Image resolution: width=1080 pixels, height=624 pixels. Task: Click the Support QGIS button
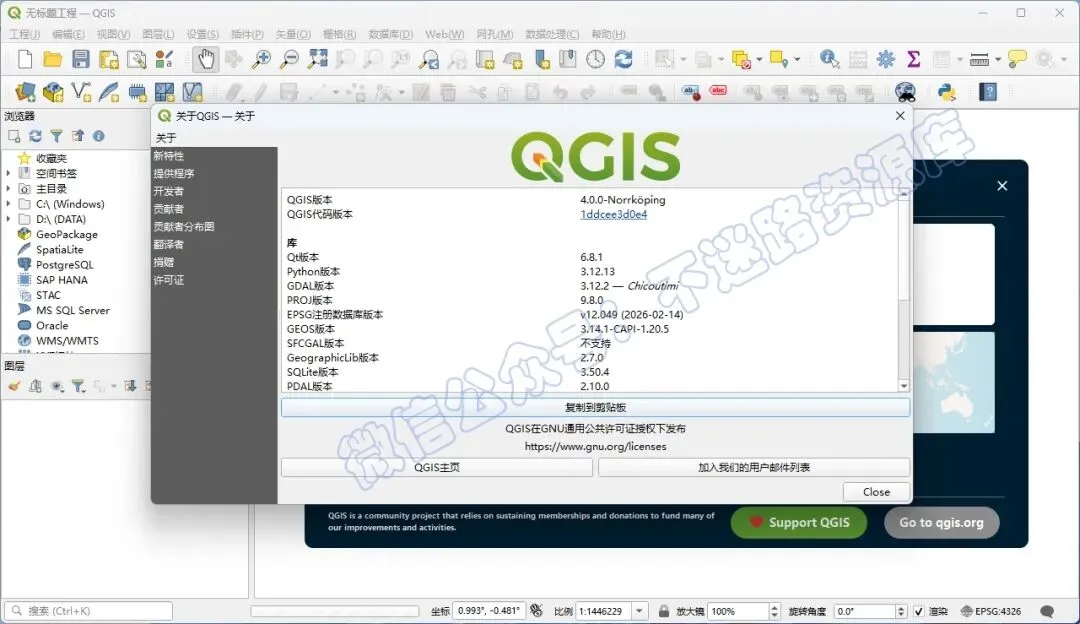coord(798,523)
